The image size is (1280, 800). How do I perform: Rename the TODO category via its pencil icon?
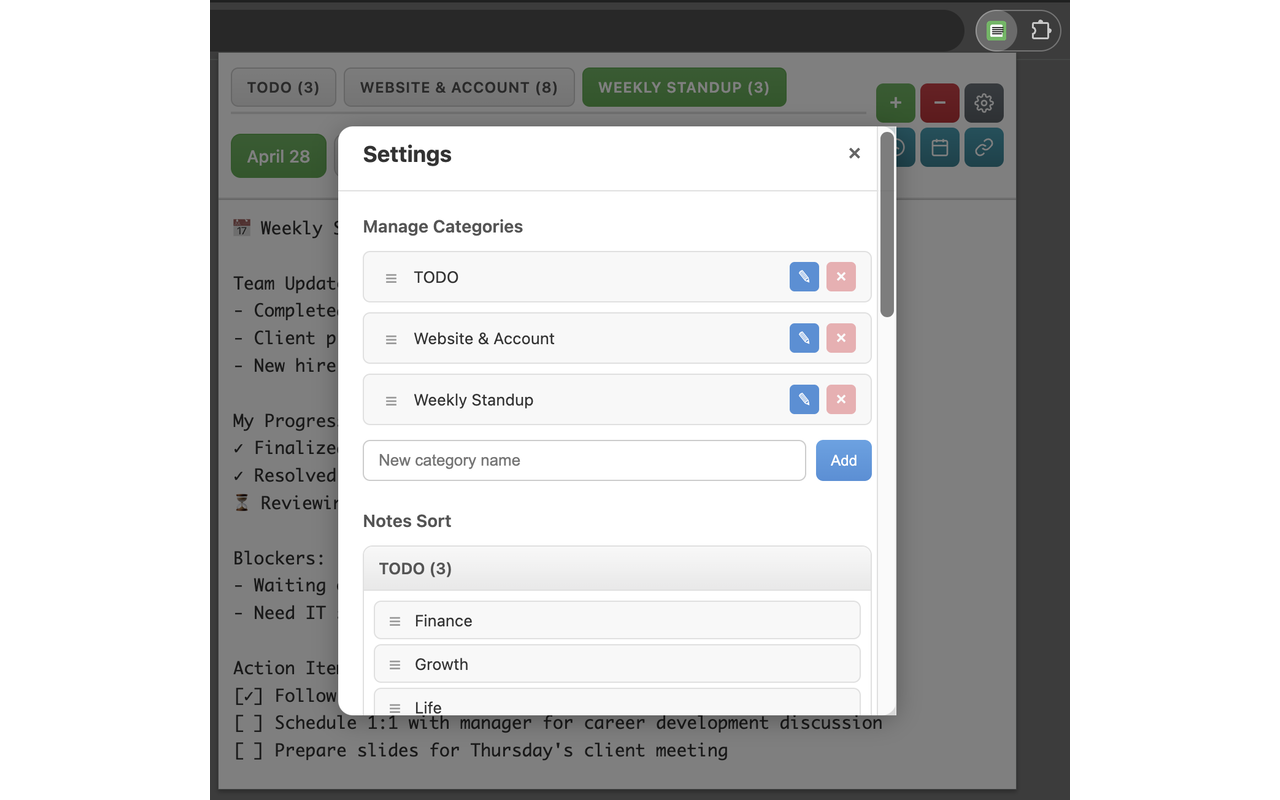[x=804, y=277]
